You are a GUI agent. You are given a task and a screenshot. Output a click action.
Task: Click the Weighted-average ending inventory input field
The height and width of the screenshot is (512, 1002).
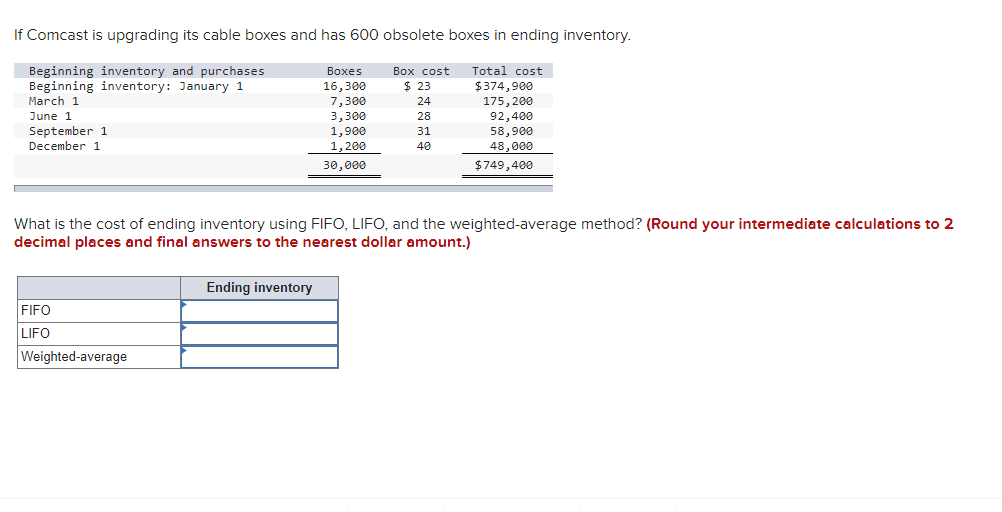[259, 357]
